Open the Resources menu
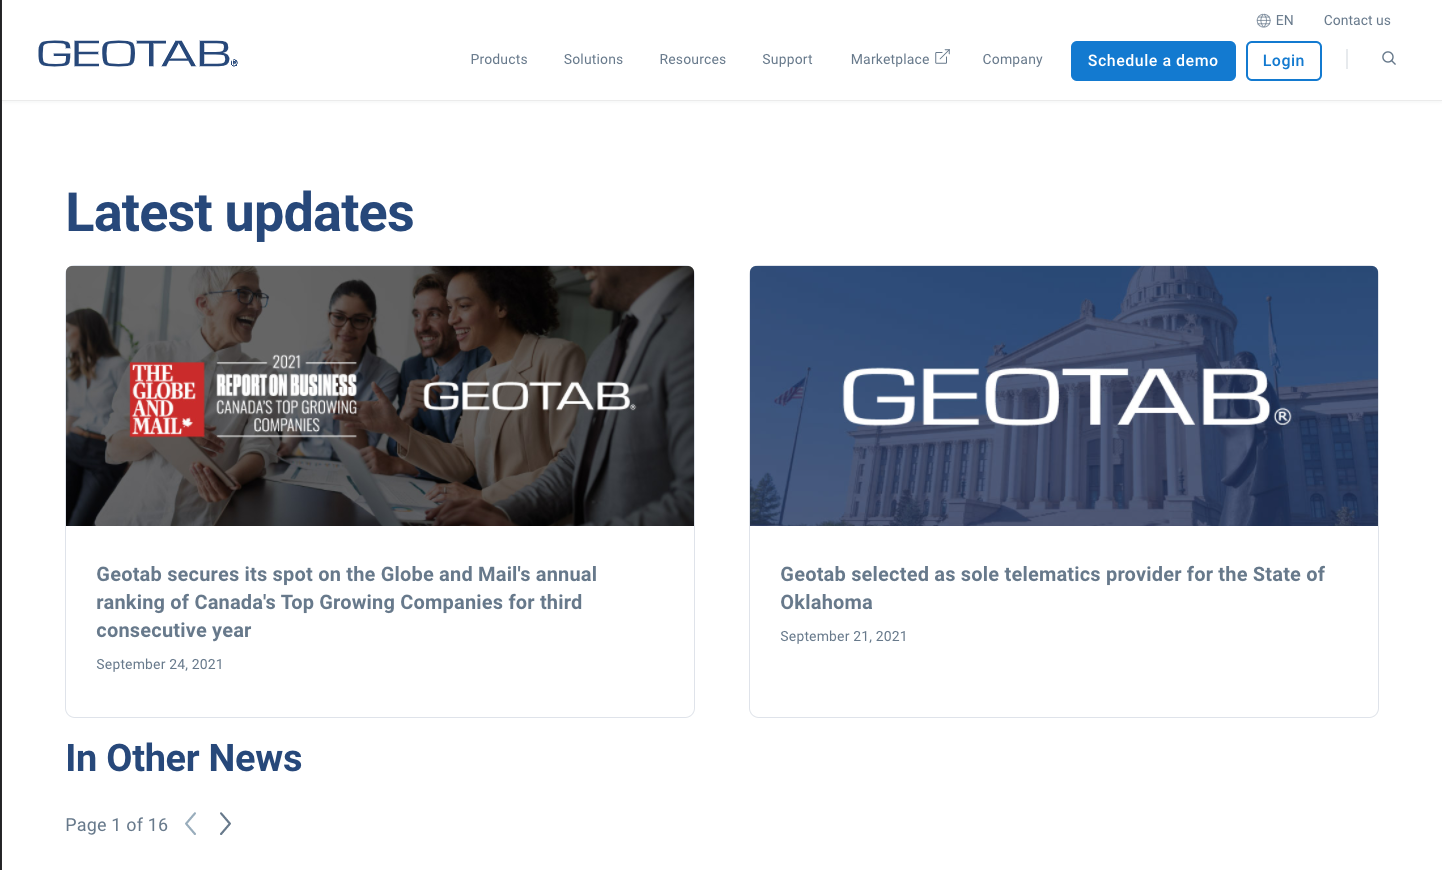This screenshot has height=870, width=1442. 693,60
